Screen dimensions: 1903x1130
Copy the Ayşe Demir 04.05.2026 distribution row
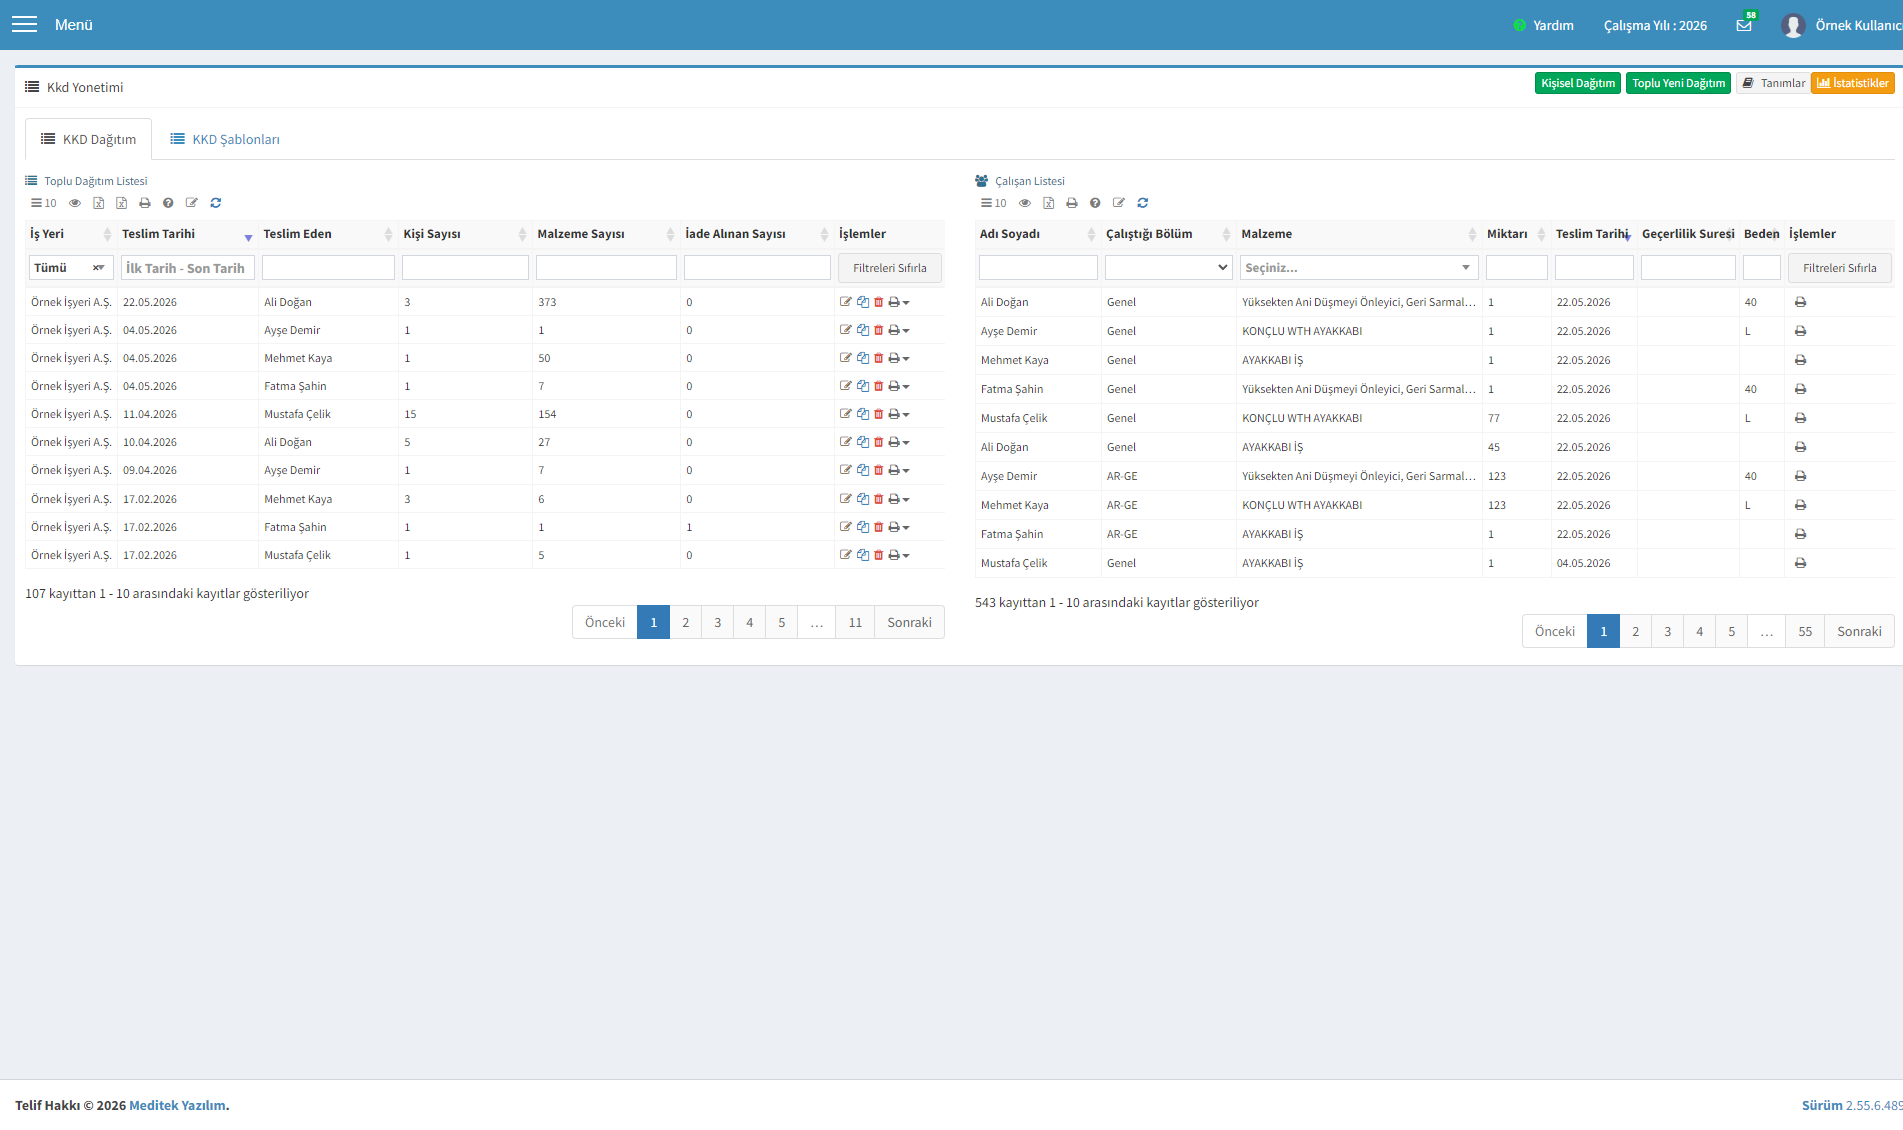[863, 330]
